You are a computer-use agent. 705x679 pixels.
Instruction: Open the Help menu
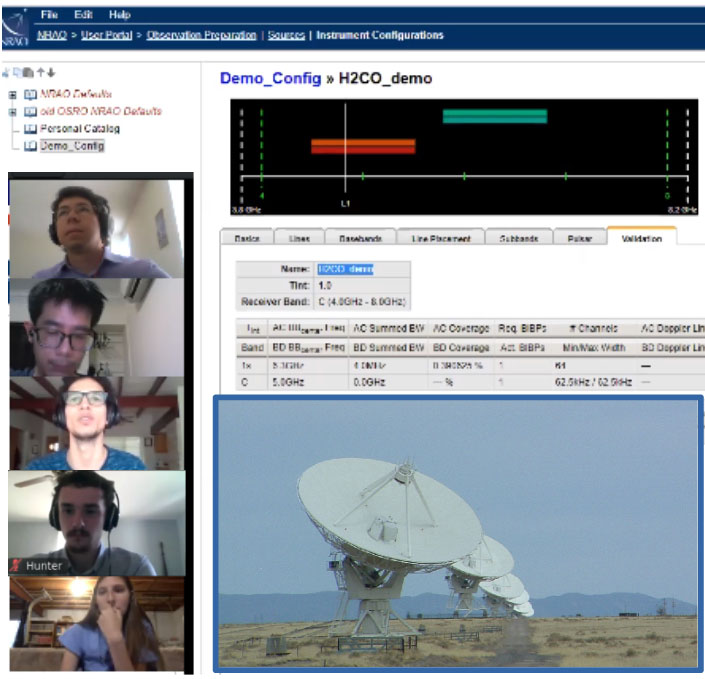pos(119,15)
